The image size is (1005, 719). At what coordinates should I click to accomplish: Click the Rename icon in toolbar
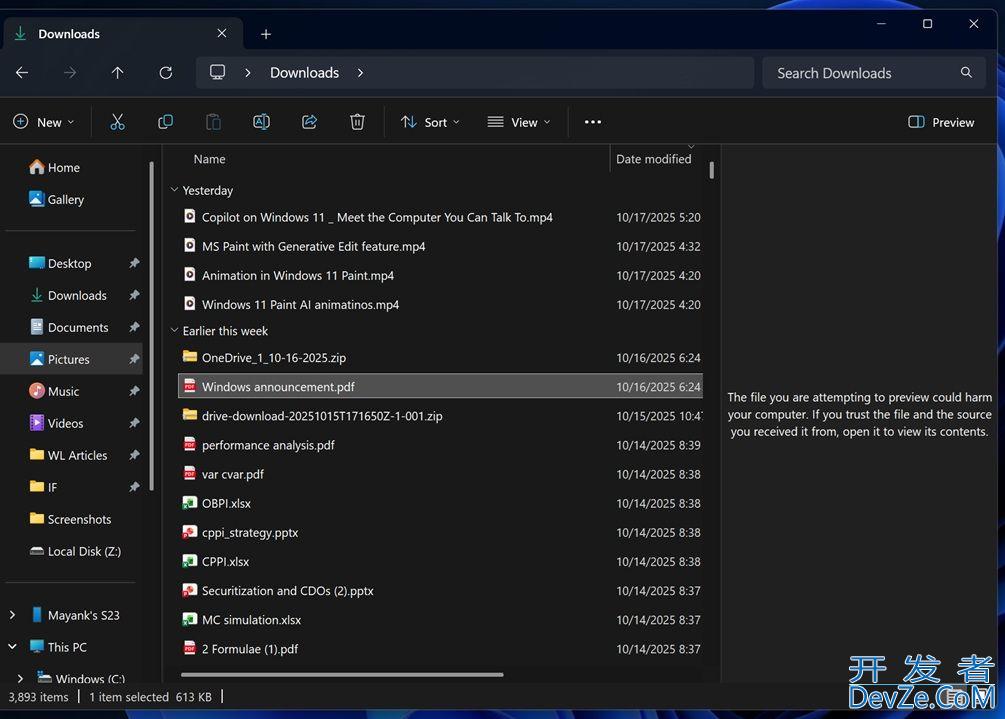pos(261,122)
